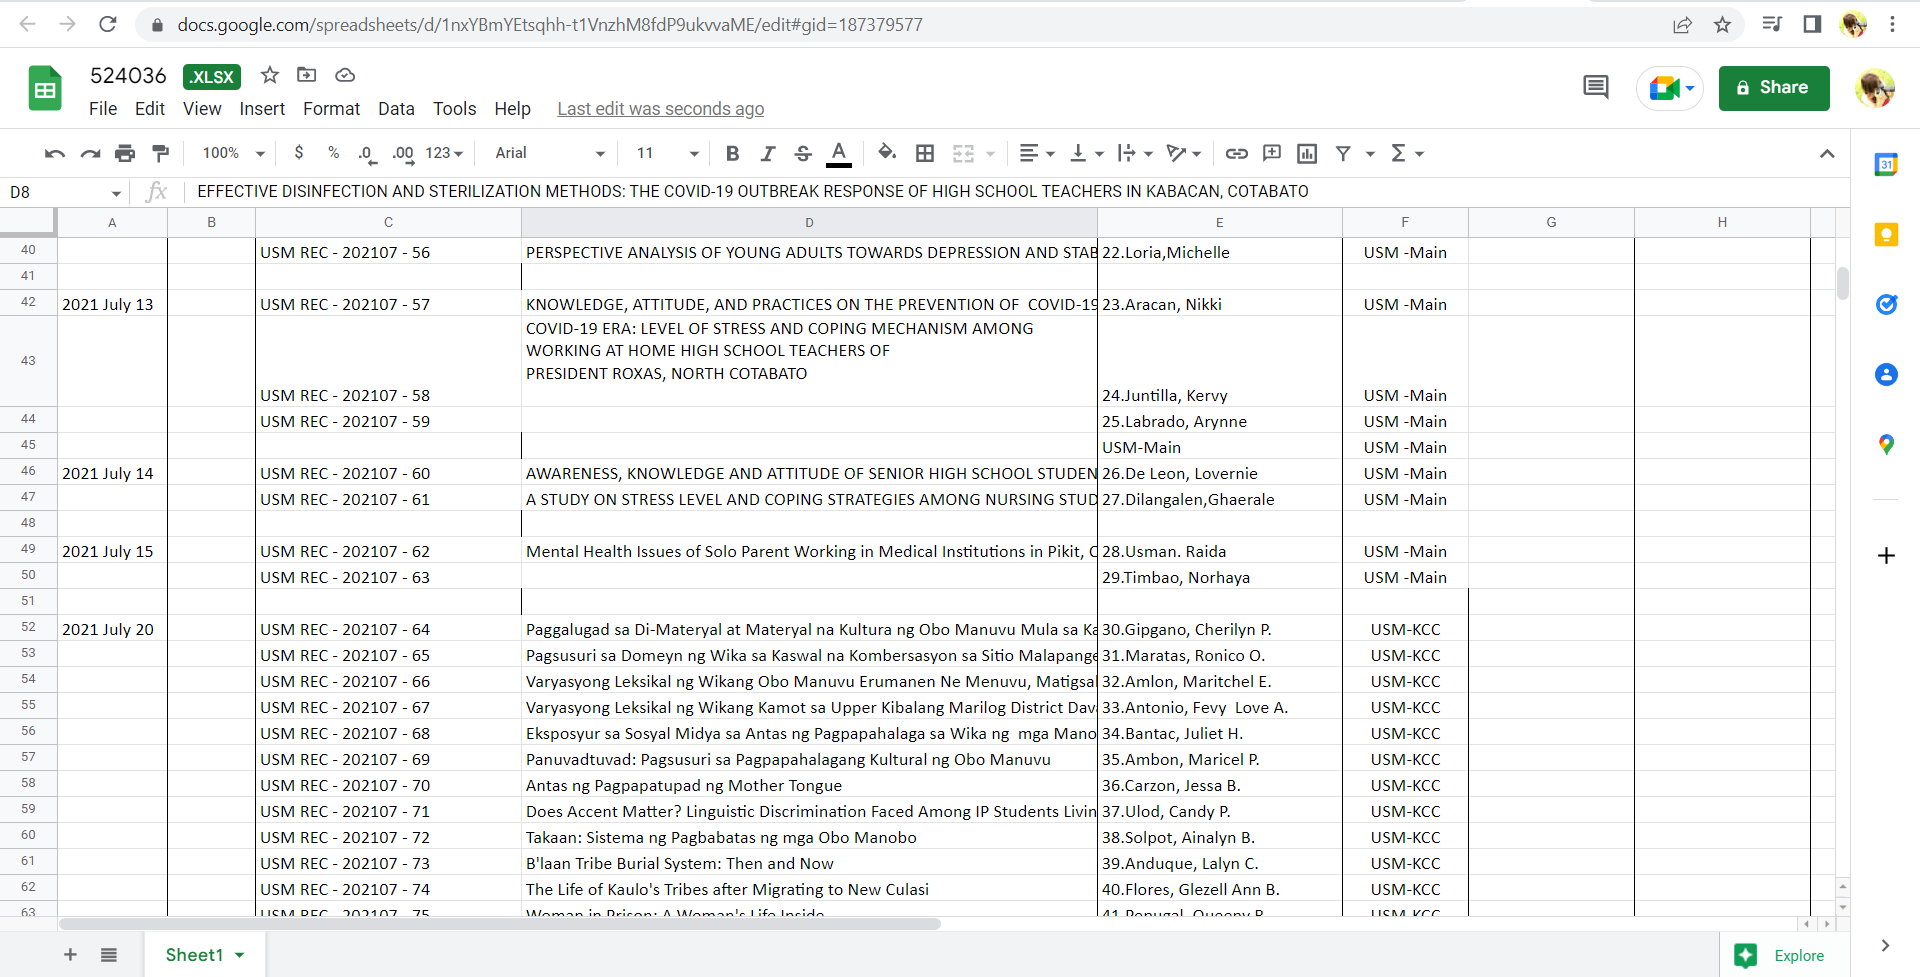The width and height of the screenshot is (1920, 977).
Task: Collapse the toolbar with up chevron
Action: tap(1827, 153)
